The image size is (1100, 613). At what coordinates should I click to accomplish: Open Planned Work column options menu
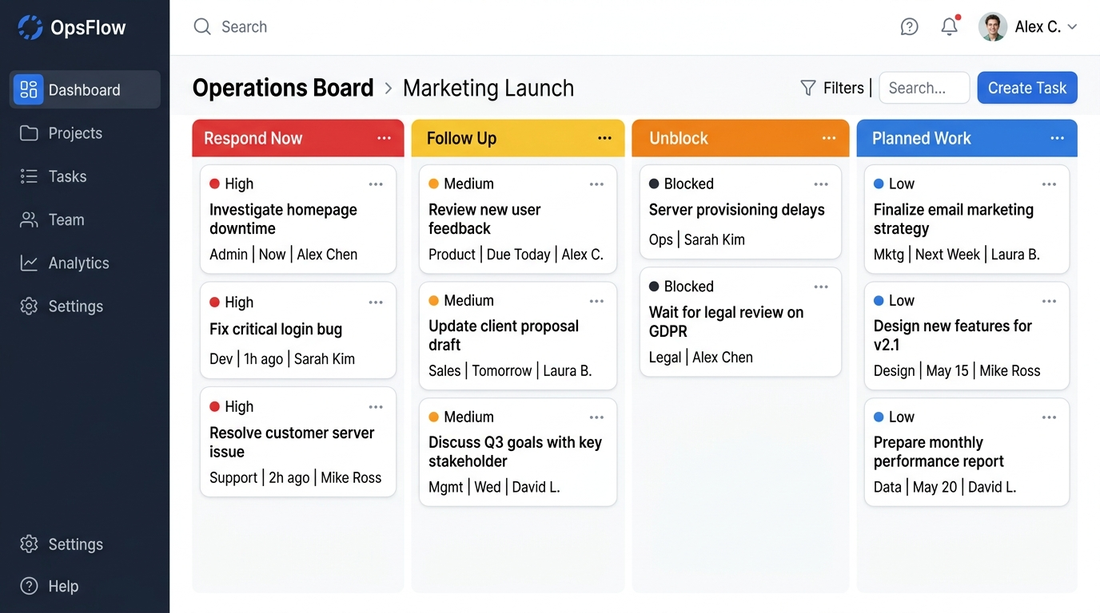coord(1057,138)
